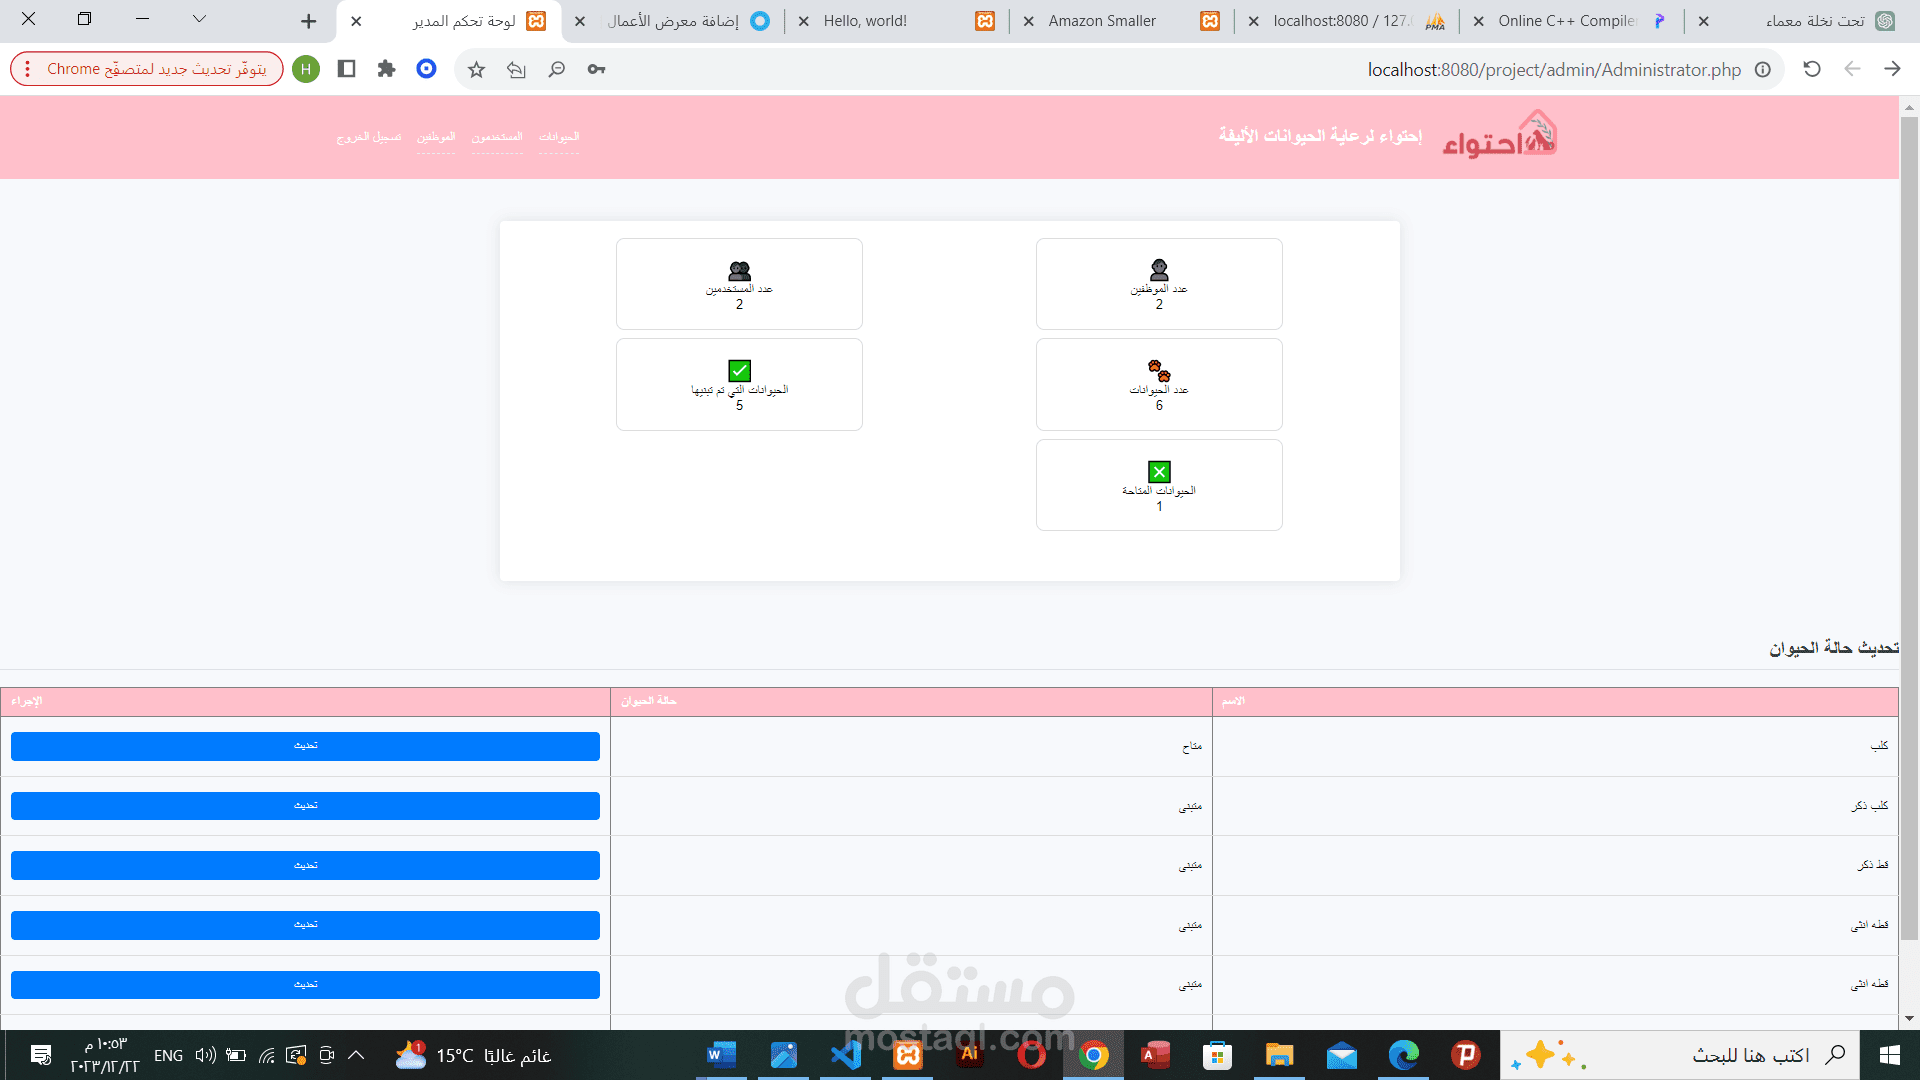1920x1080 pixels.
Task: Click the employees count icon (عدد الموظفين)
Action: coord(1159,270)
